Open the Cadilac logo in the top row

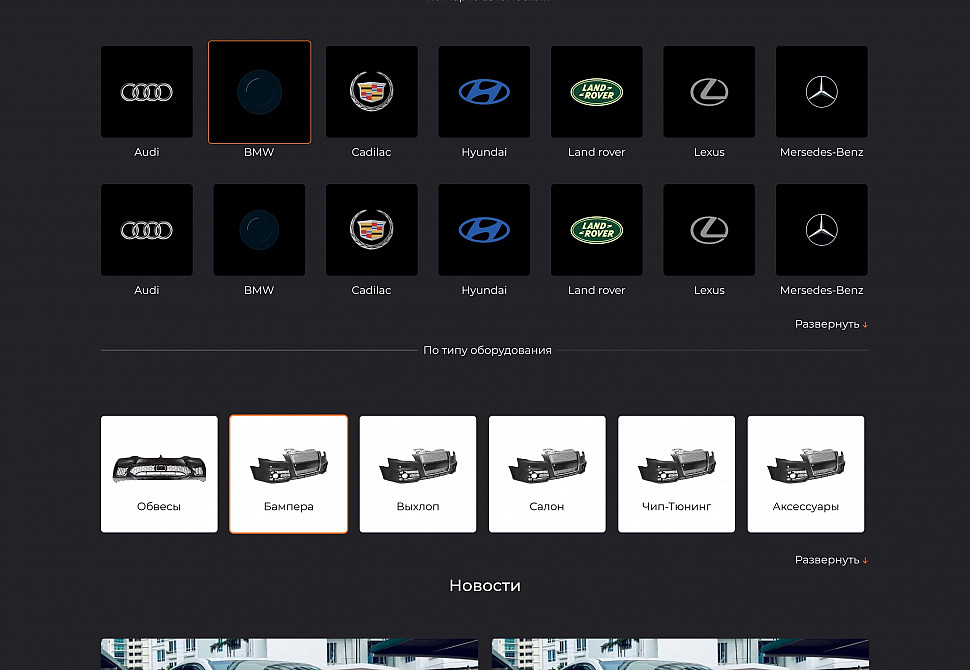point(372,92)
